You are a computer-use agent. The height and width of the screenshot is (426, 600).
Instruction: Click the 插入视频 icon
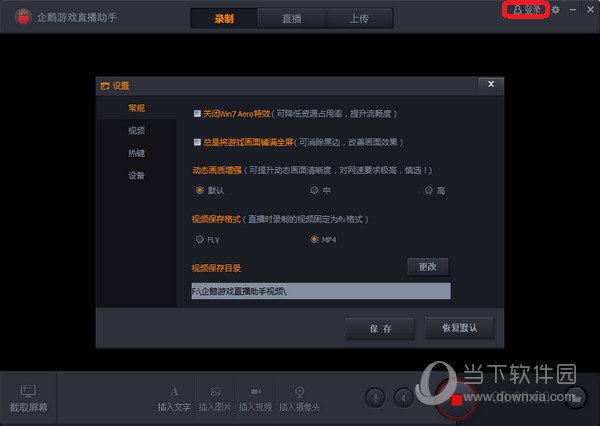pos(256,392)
